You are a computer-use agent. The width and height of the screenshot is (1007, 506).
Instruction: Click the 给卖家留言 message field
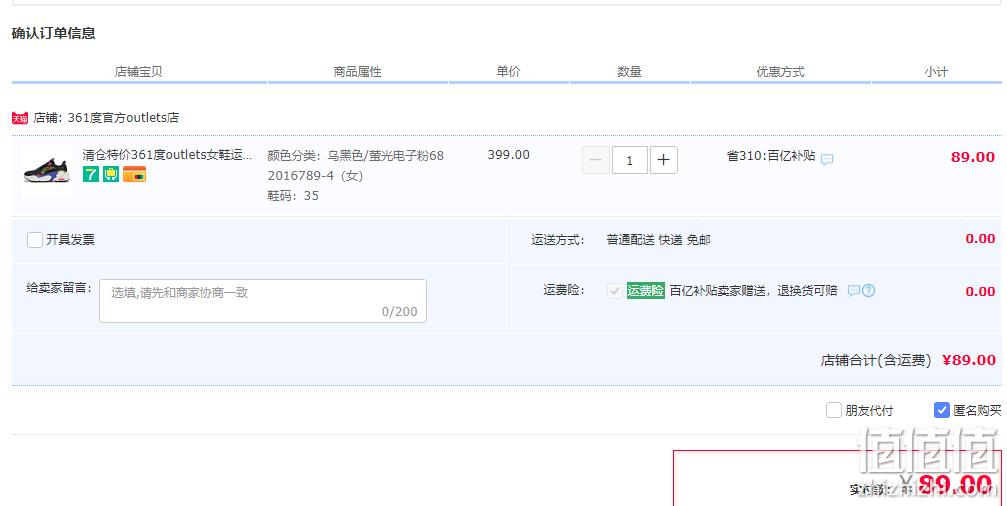(x=263, y=301)
